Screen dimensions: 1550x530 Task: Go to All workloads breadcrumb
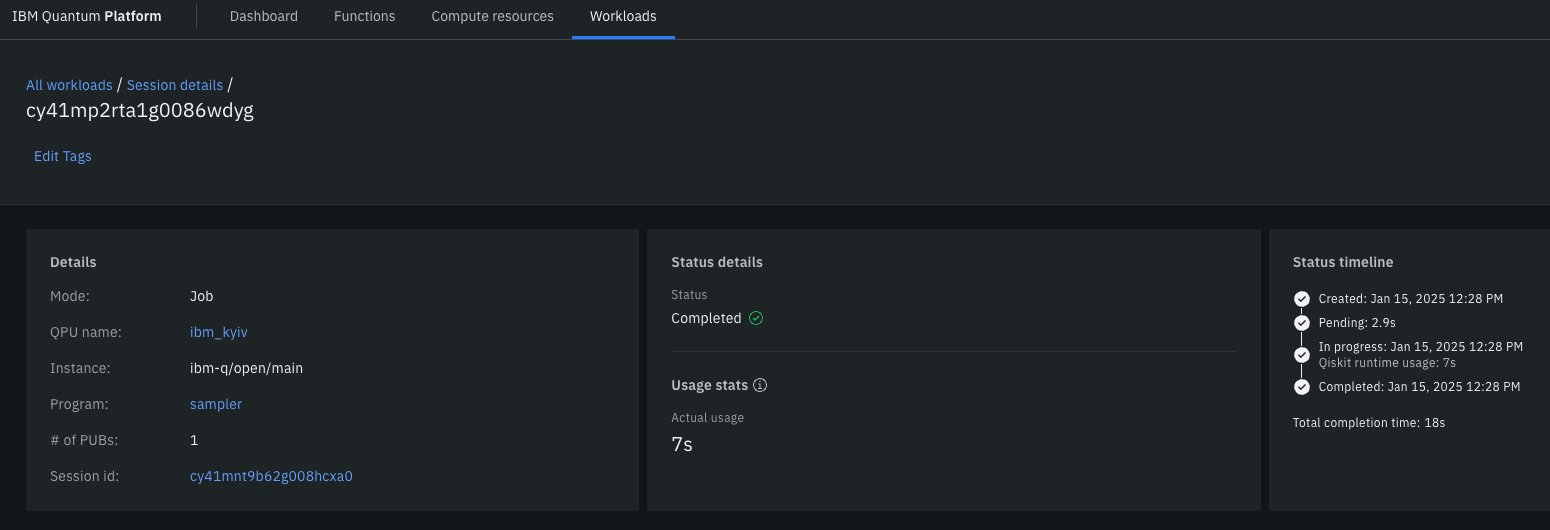(69, 86)
